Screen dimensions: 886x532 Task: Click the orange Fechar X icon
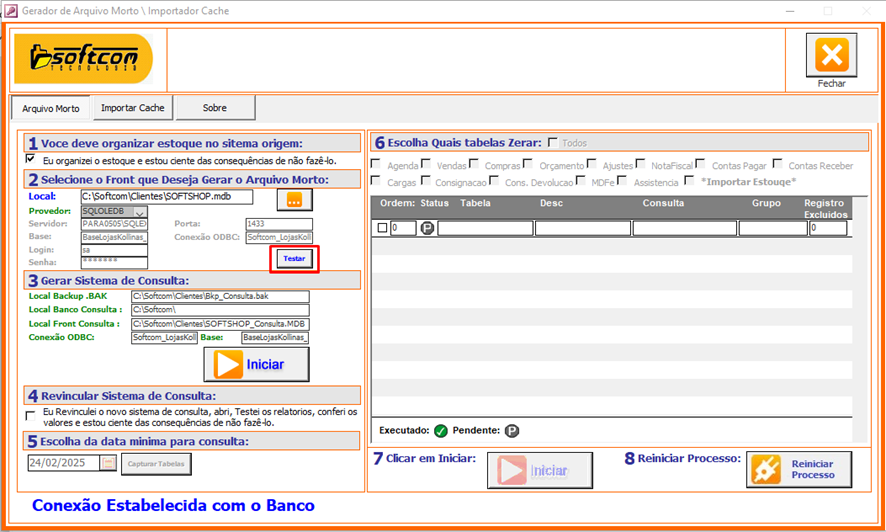(x=831, y=54)
